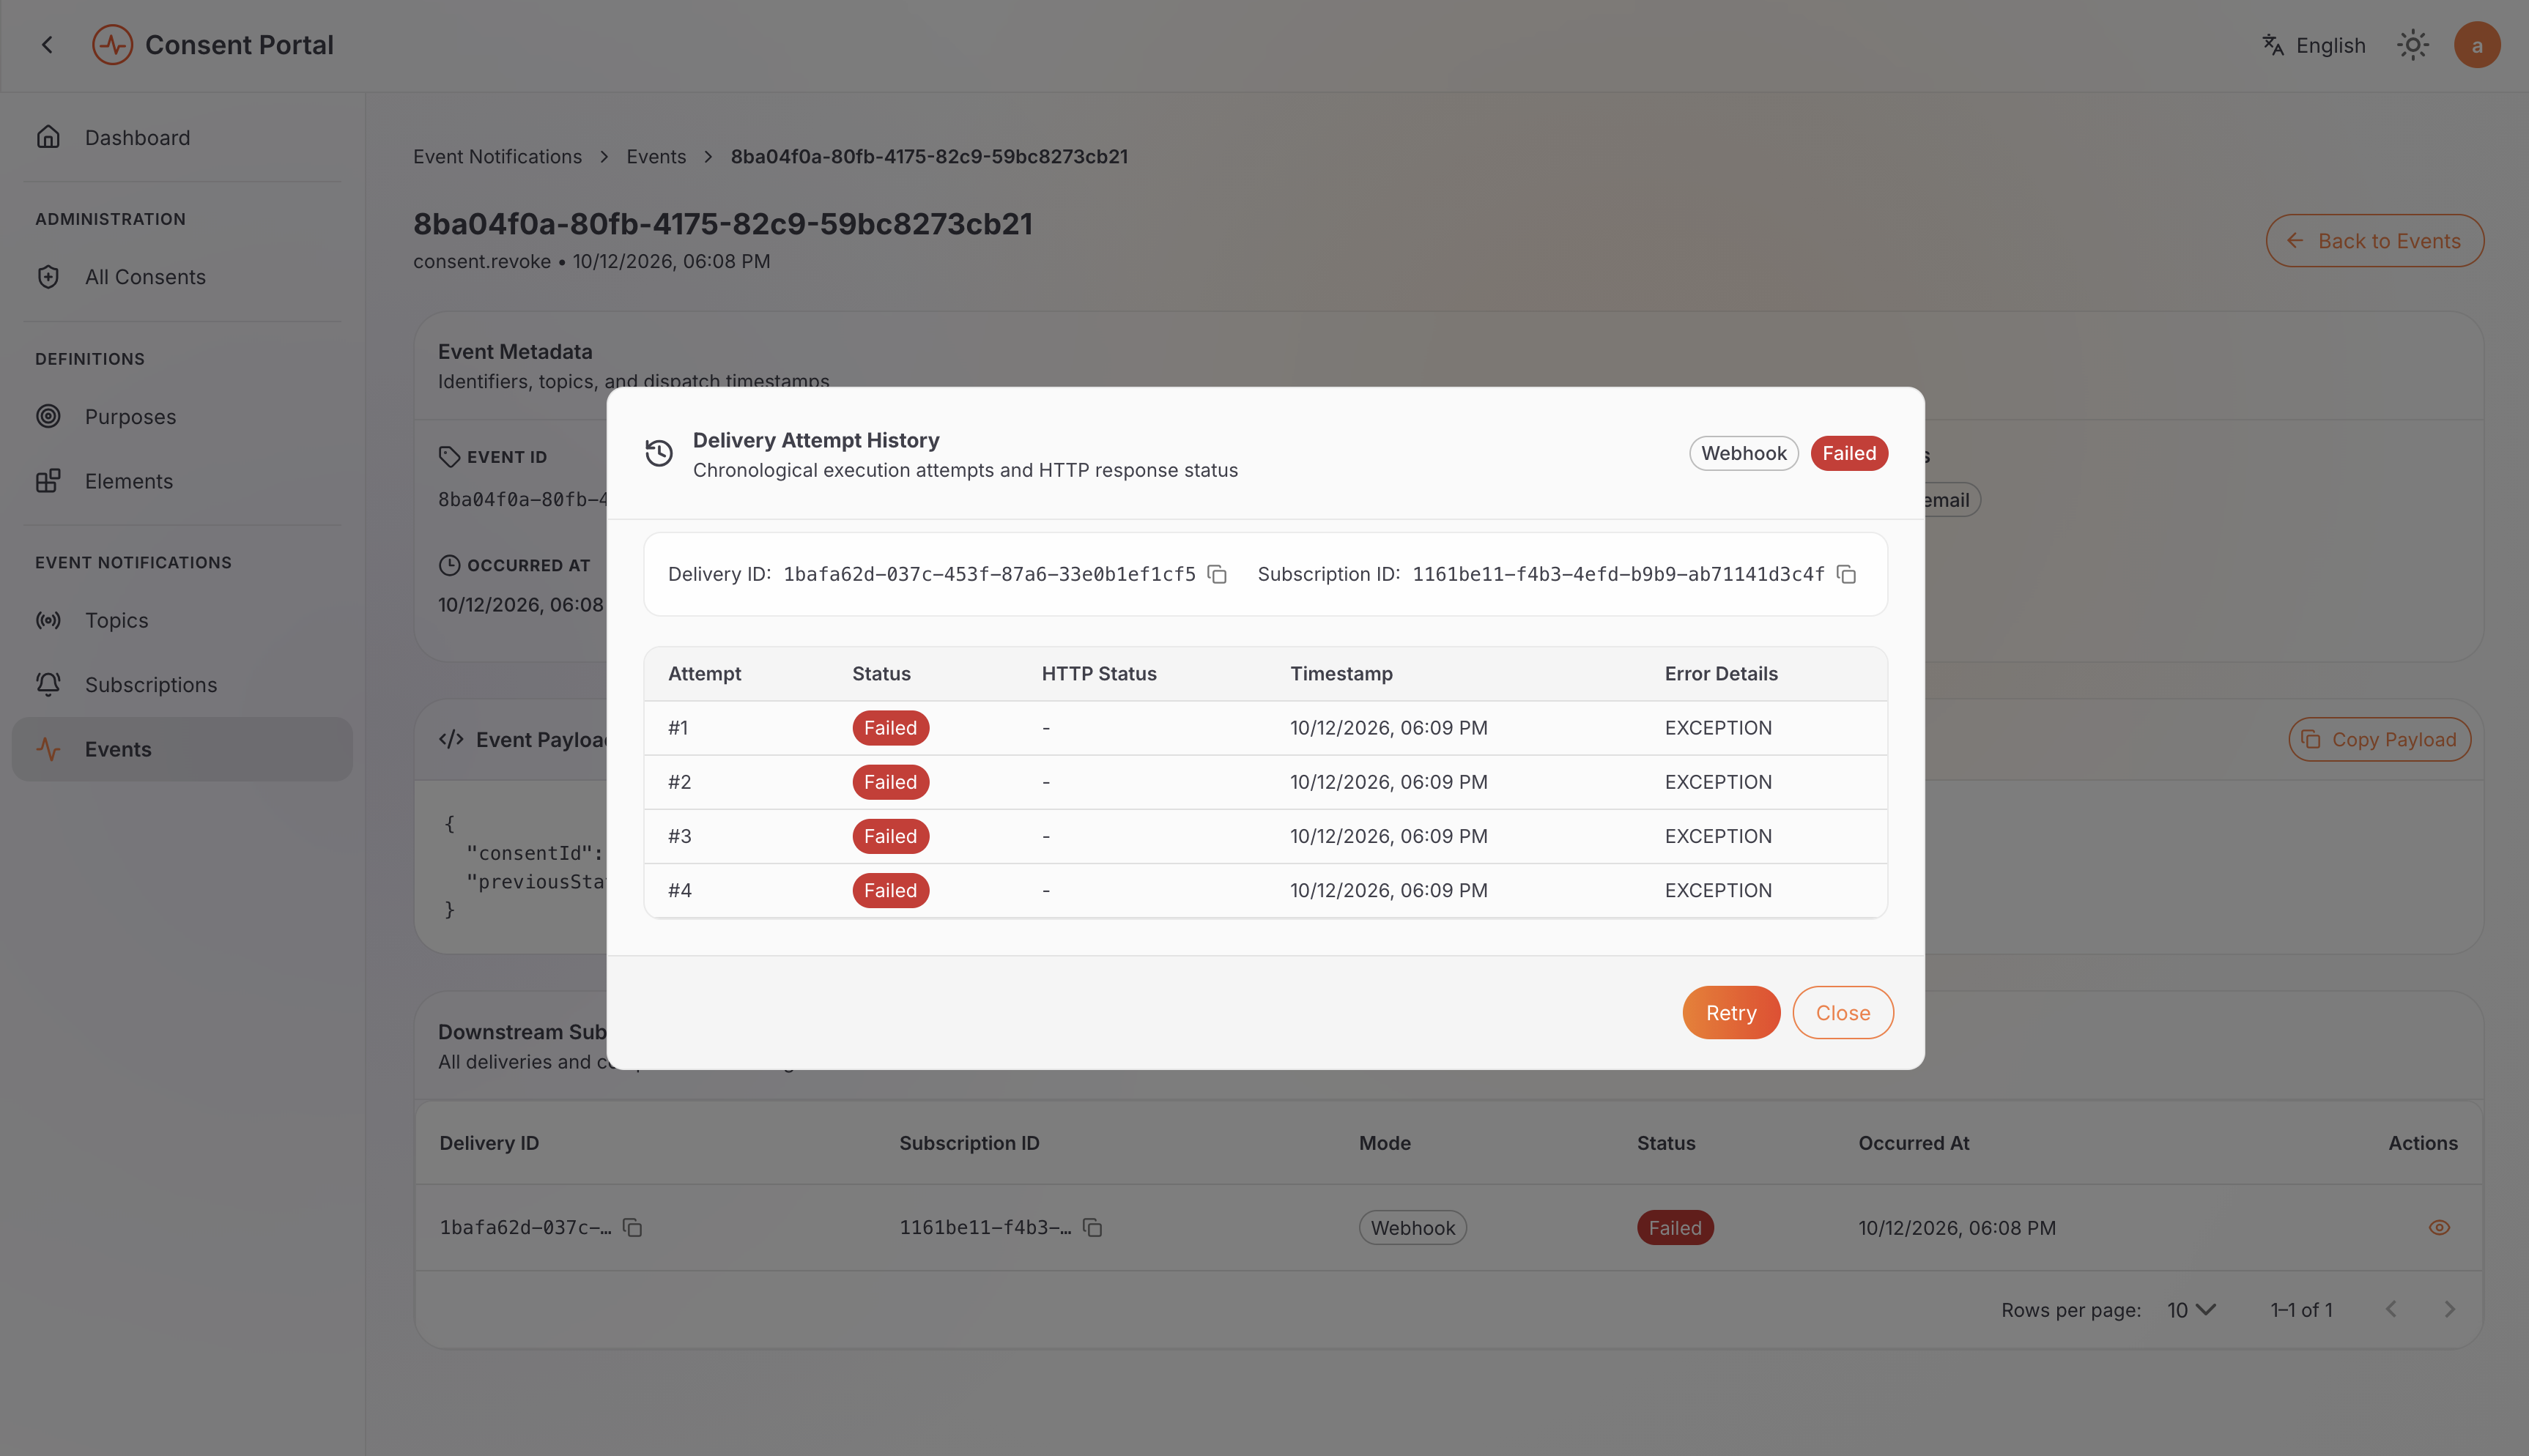Copy the delivery ID 1bafa62d-037c in table row

coord(633,1227)
